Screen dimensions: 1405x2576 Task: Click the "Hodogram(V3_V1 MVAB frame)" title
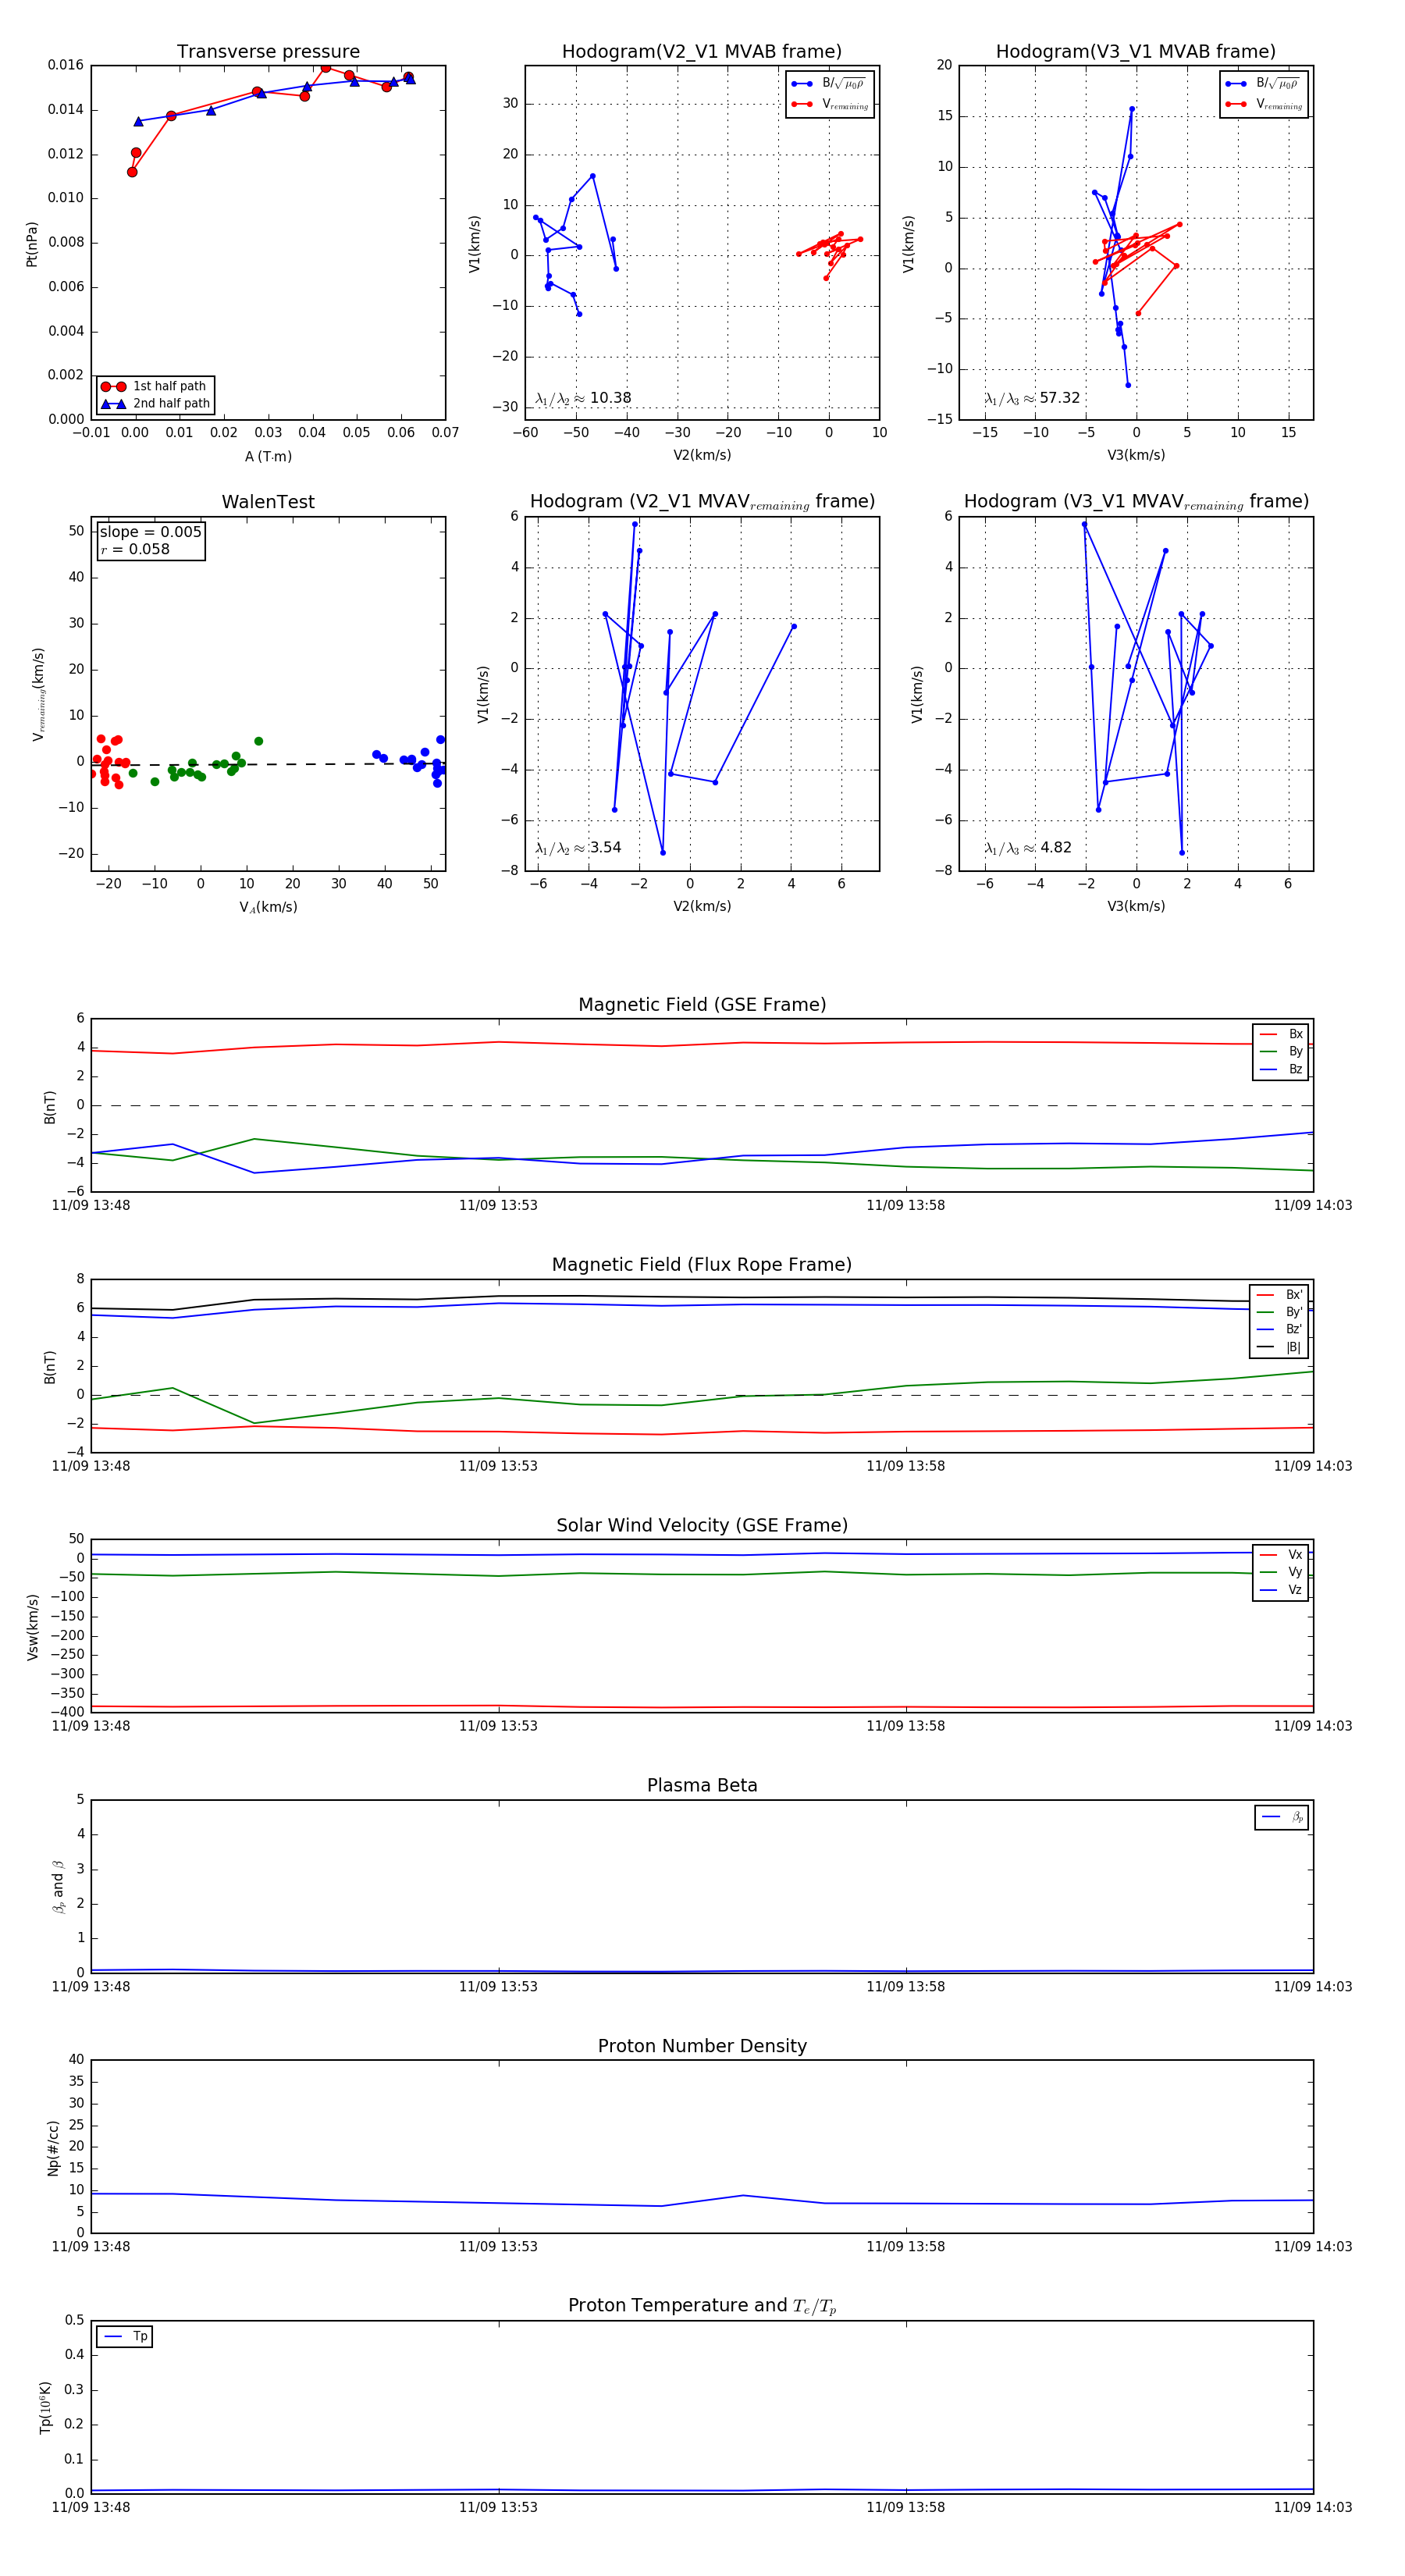click(x=1136, y=52)
